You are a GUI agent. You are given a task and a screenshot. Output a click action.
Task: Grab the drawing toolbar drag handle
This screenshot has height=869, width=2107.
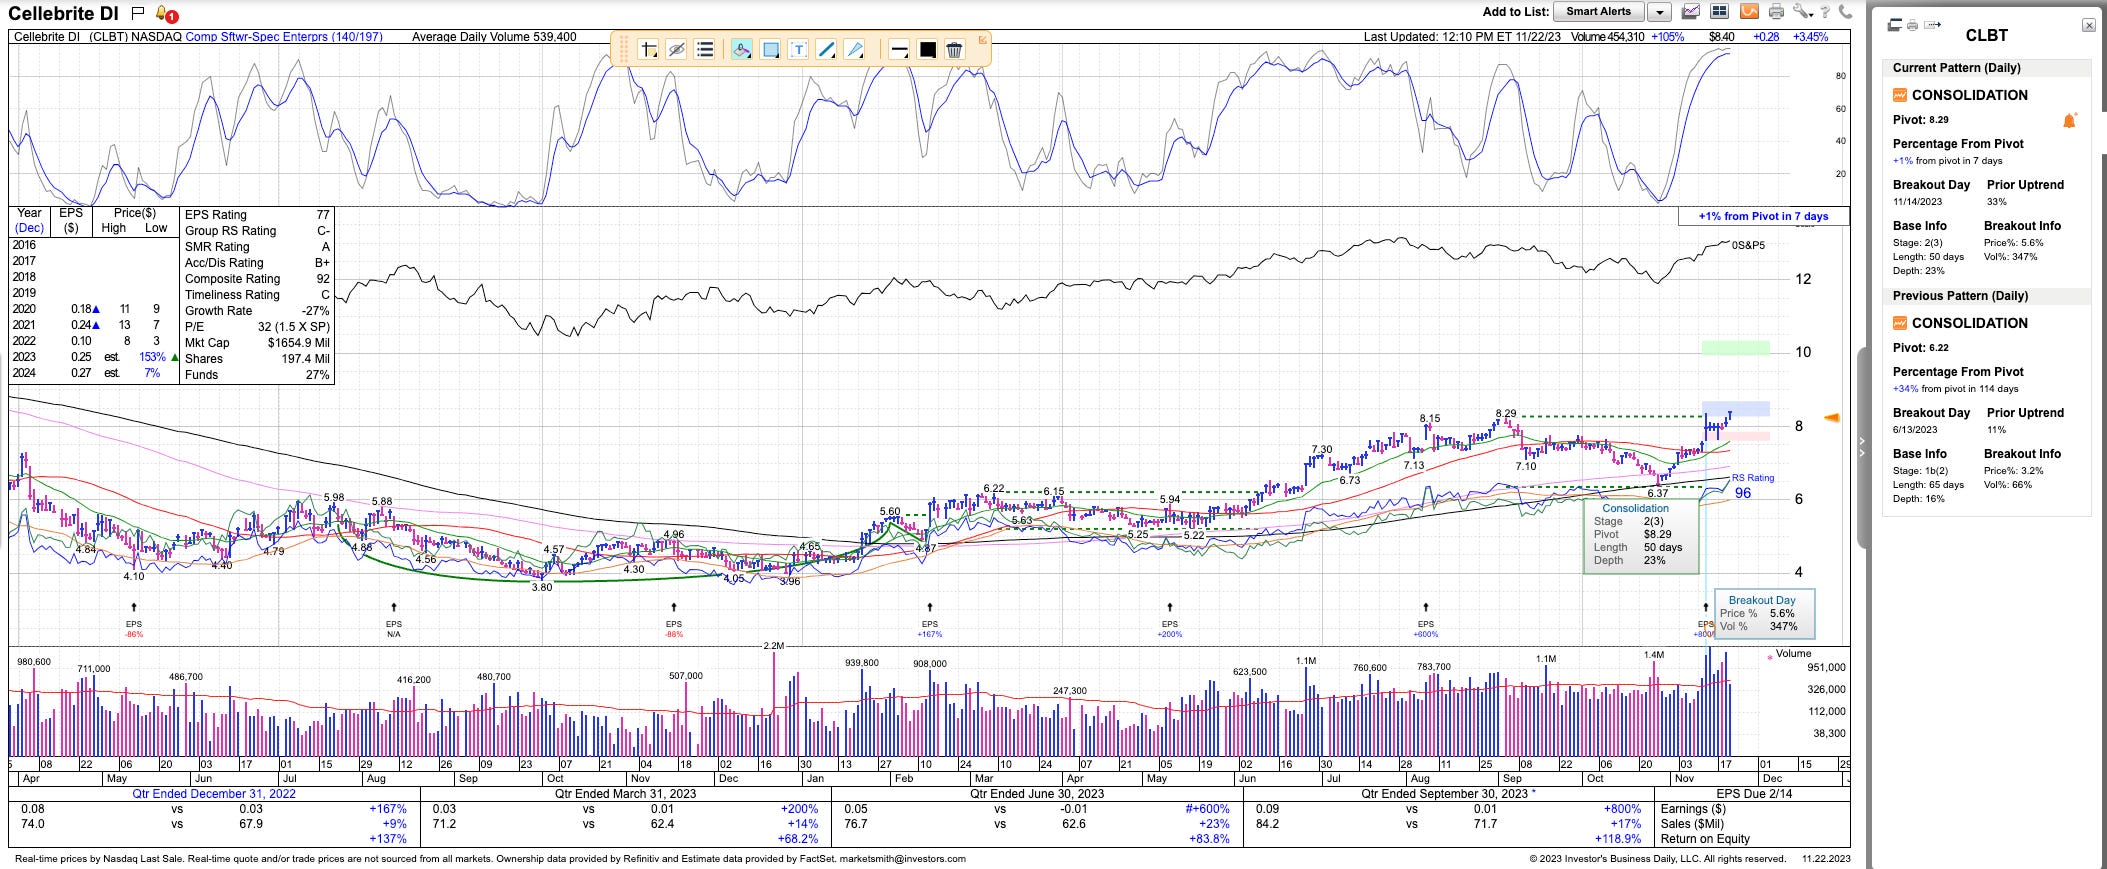pos(623,49)
